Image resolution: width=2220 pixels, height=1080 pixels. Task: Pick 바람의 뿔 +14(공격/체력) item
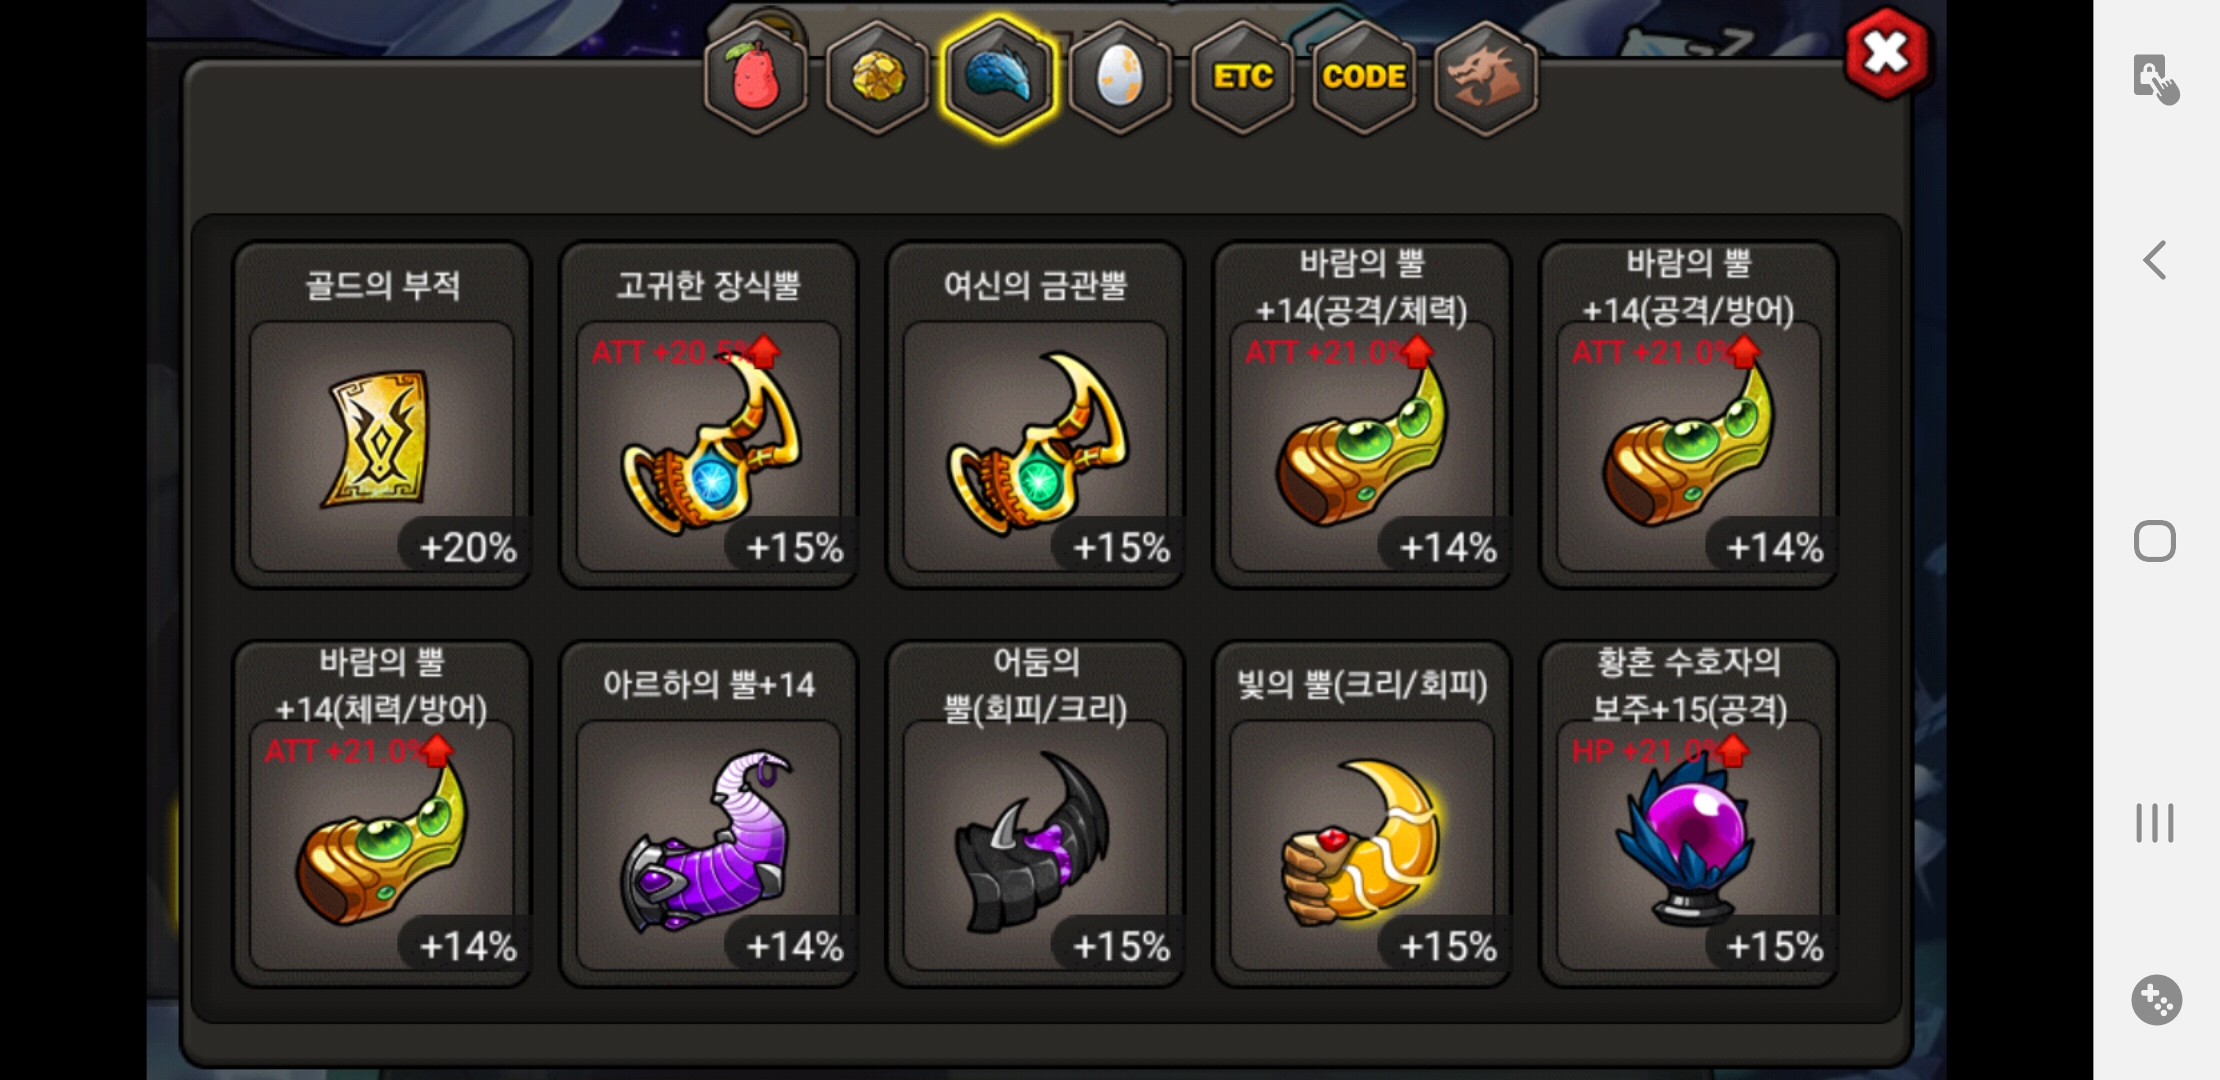(1362, 415)
